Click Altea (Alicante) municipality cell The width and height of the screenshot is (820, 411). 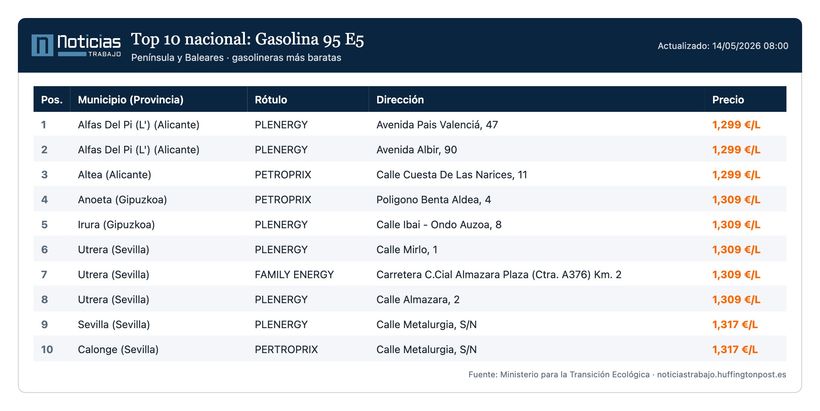coord(115,175)
